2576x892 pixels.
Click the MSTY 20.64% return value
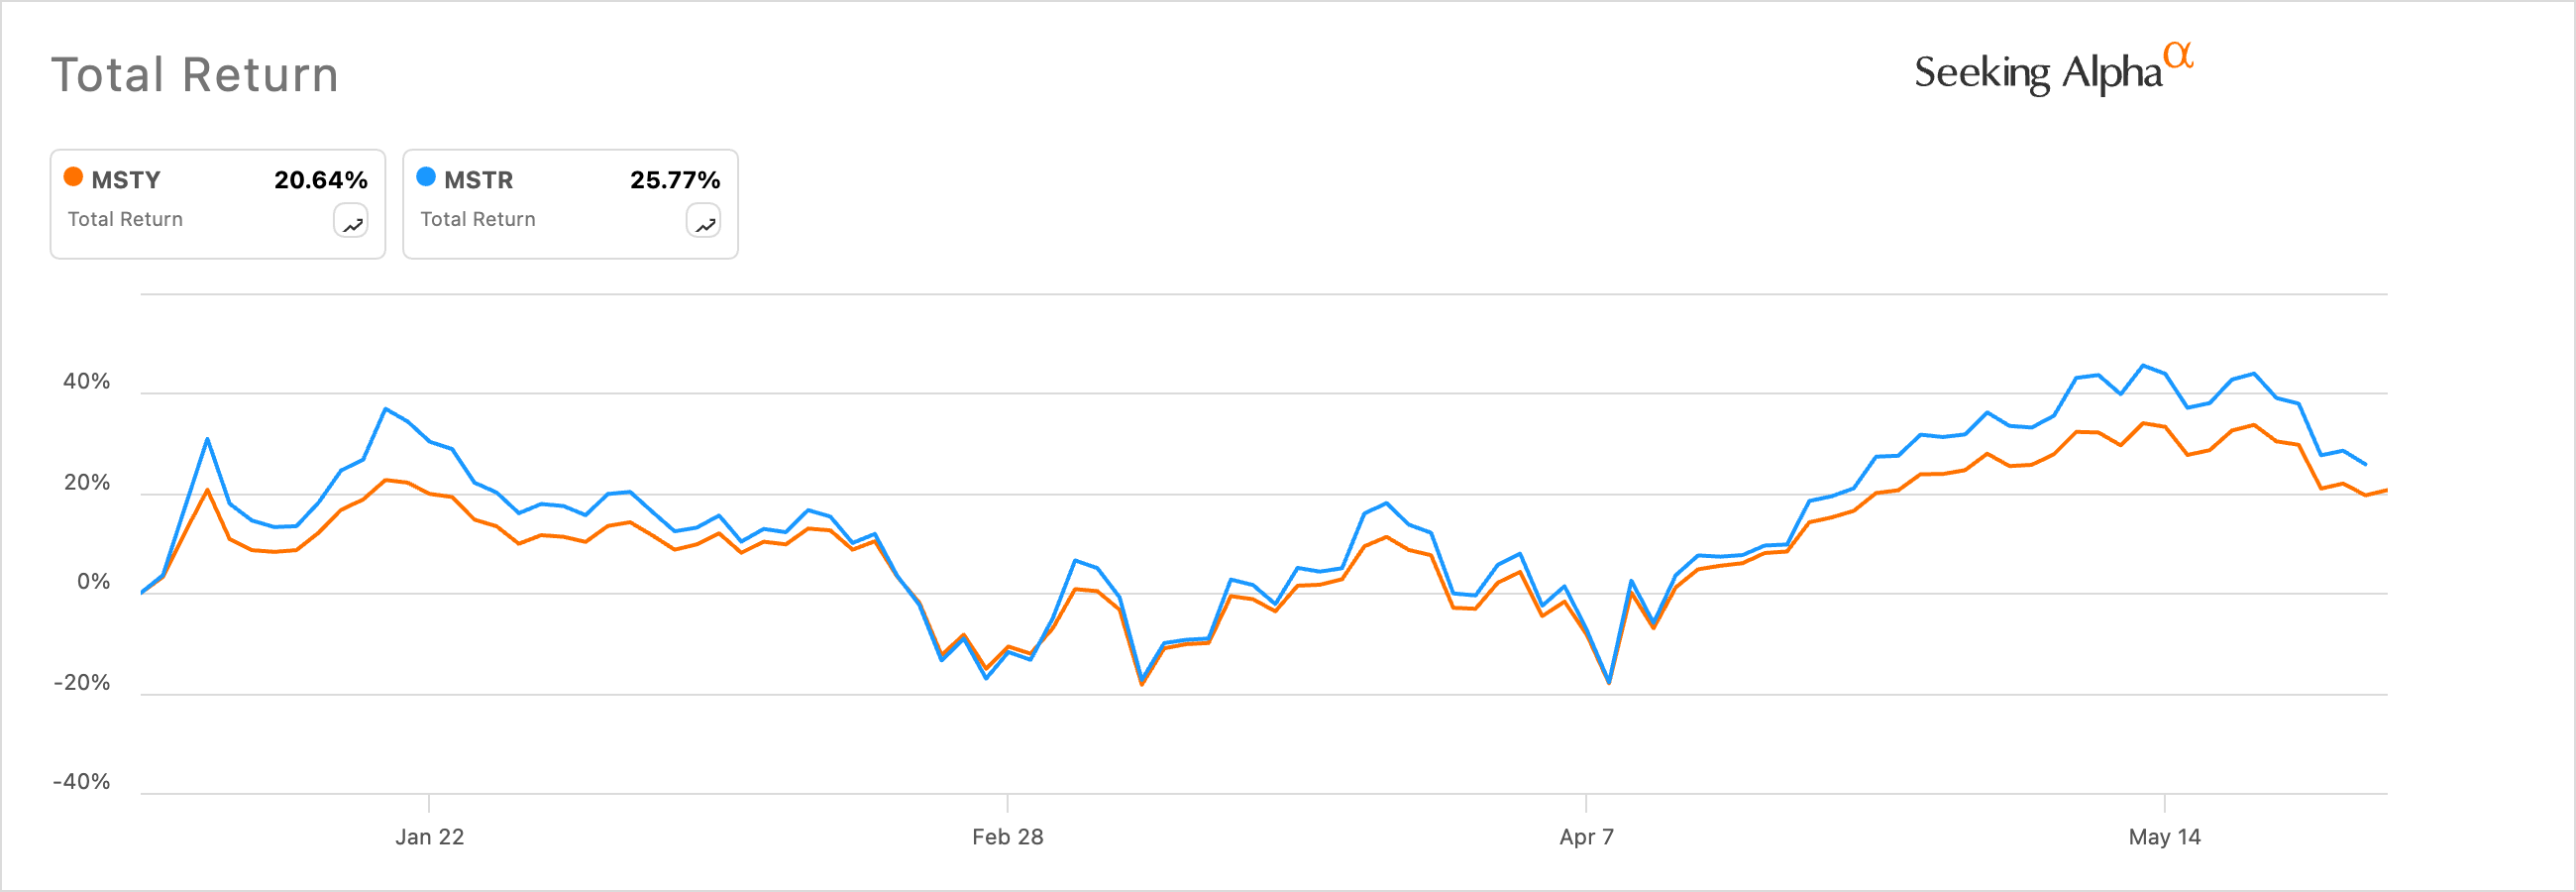321,180
